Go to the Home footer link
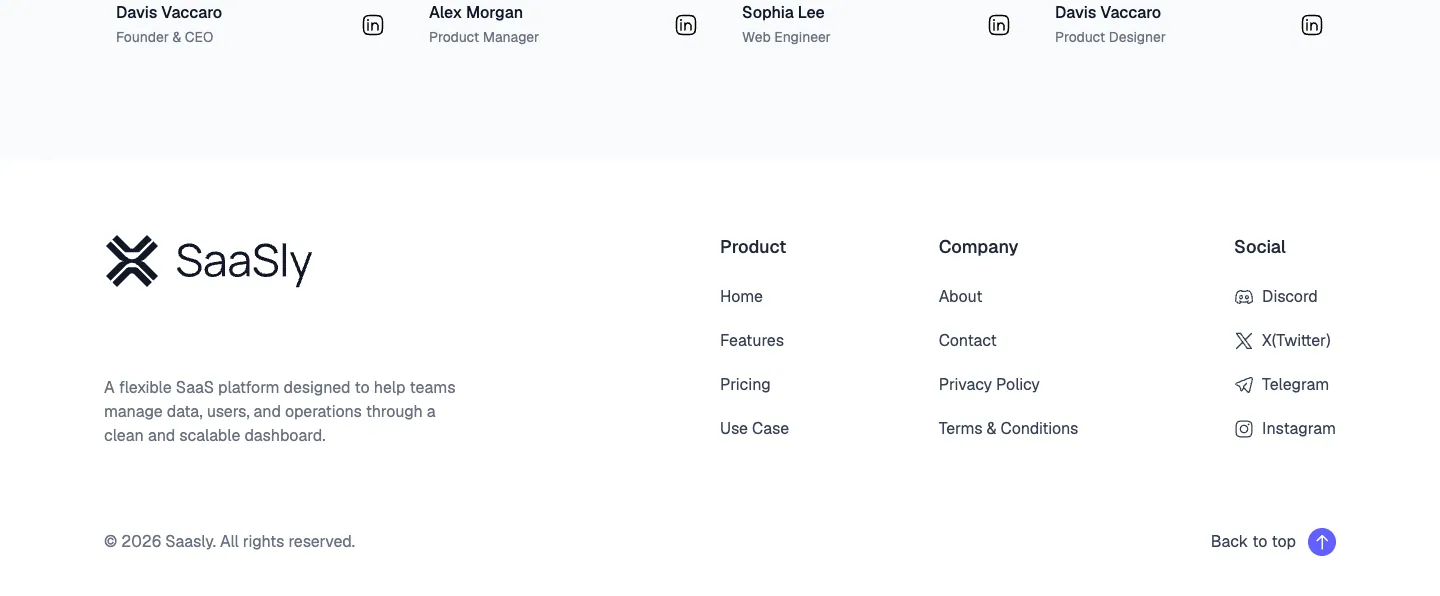 pos(741,297)
